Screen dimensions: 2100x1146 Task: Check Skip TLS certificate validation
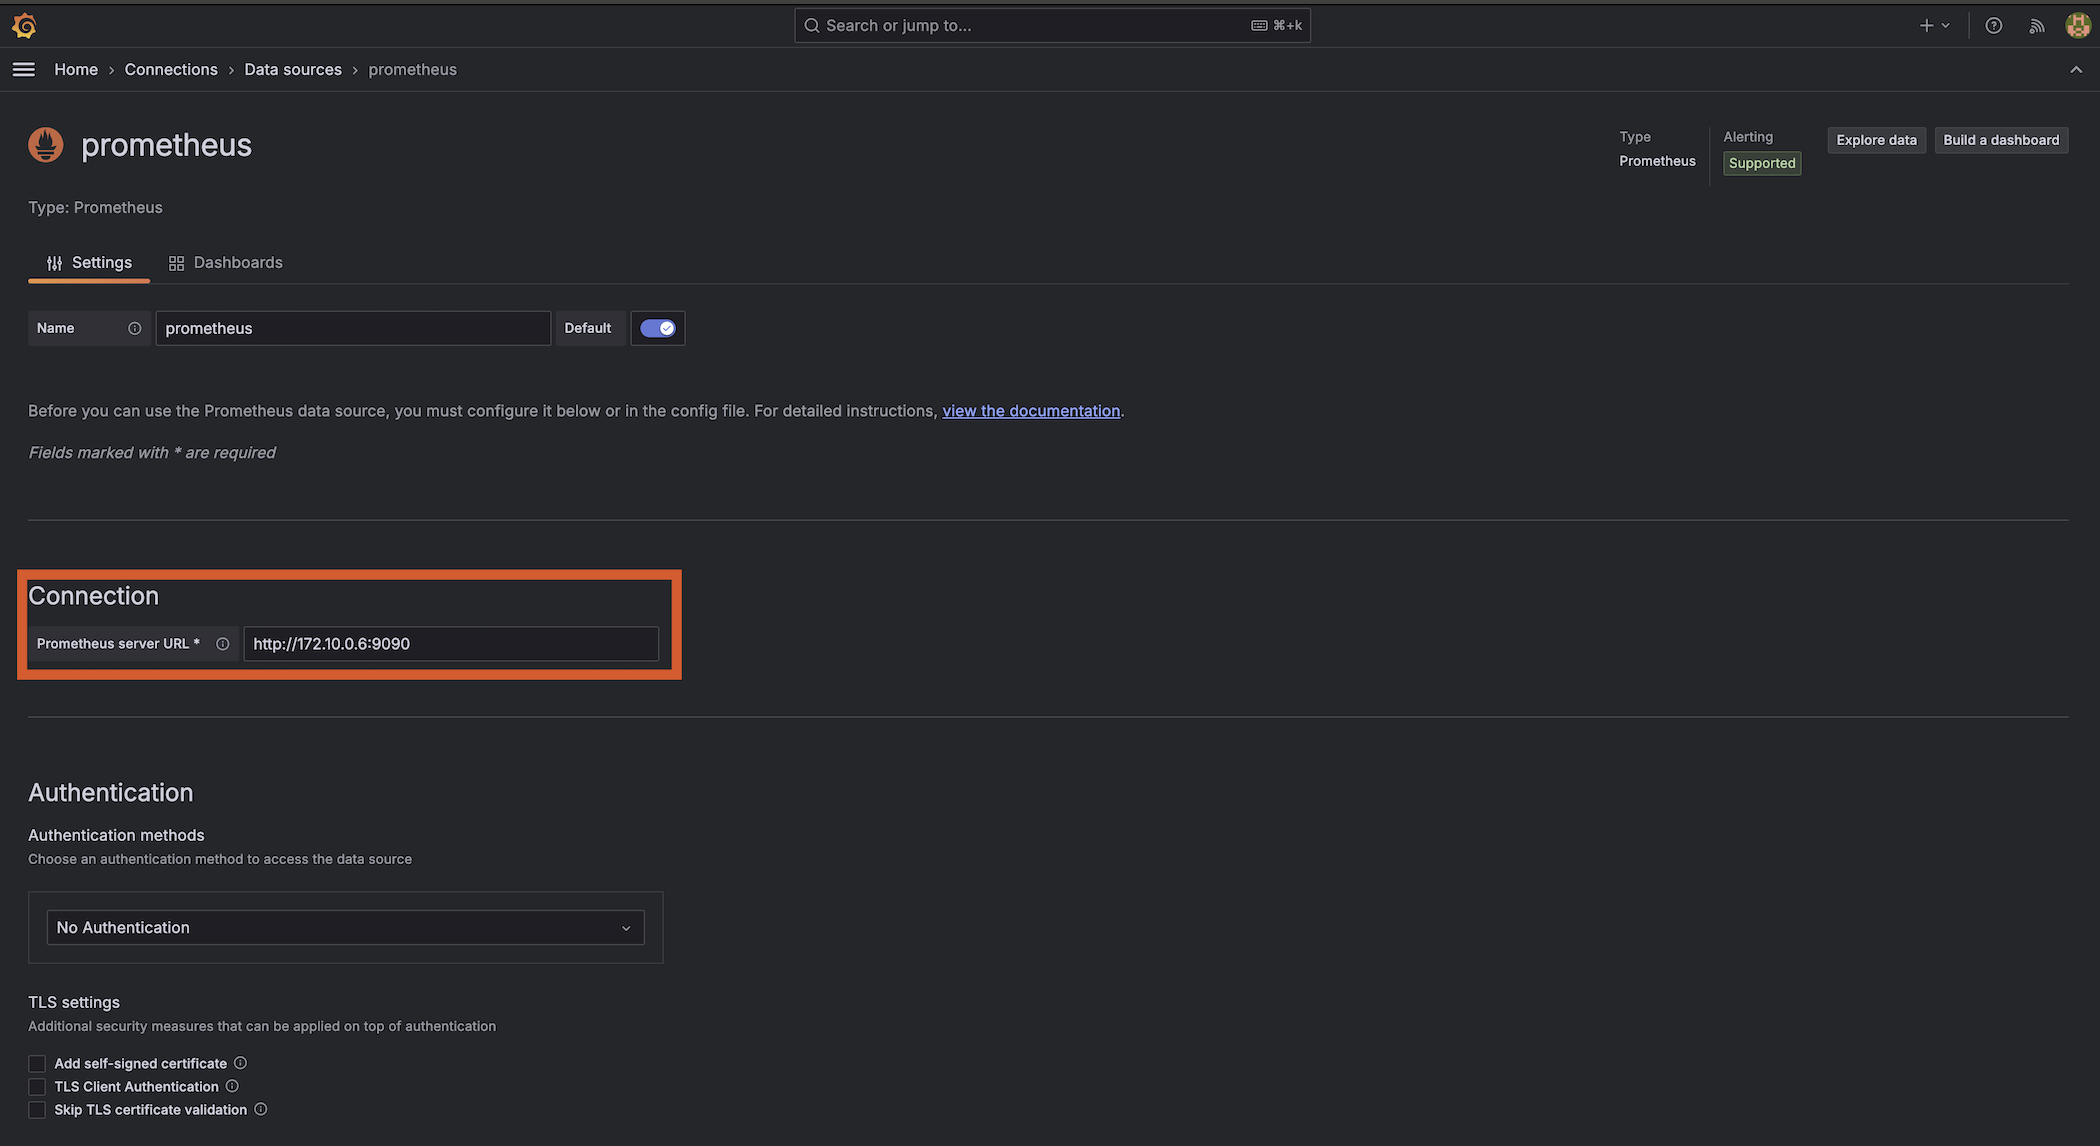click(37, 1110)
